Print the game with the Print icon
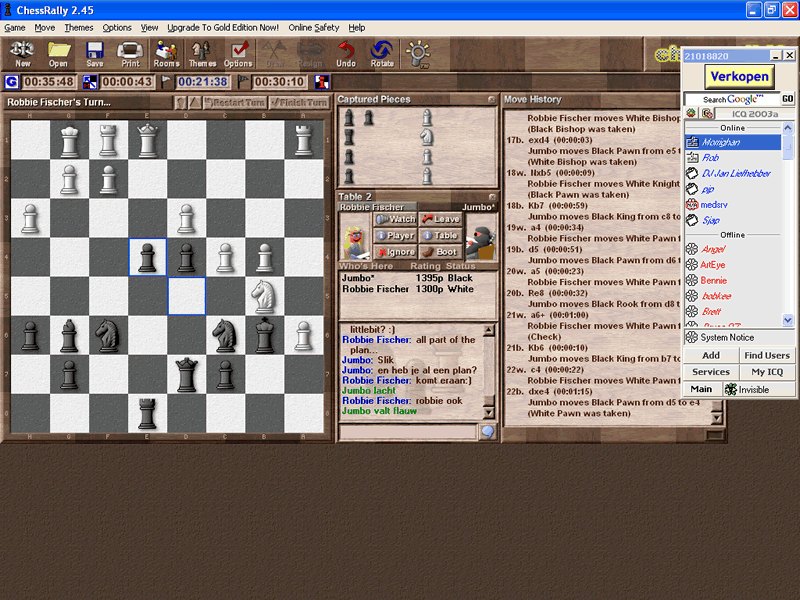 [130, 53]
